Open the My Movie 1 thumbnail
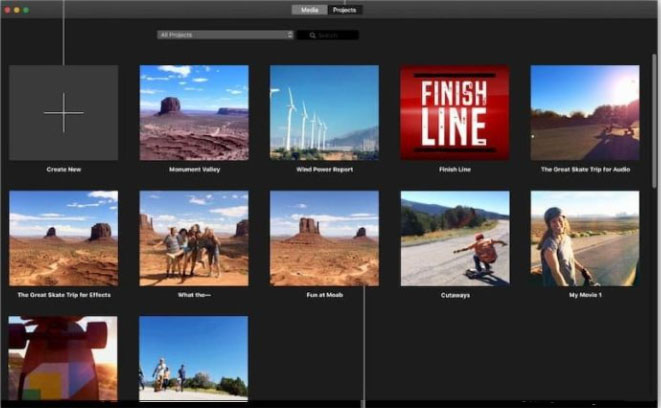The height and width of the screenshot is (408, 661). point(585,238)
